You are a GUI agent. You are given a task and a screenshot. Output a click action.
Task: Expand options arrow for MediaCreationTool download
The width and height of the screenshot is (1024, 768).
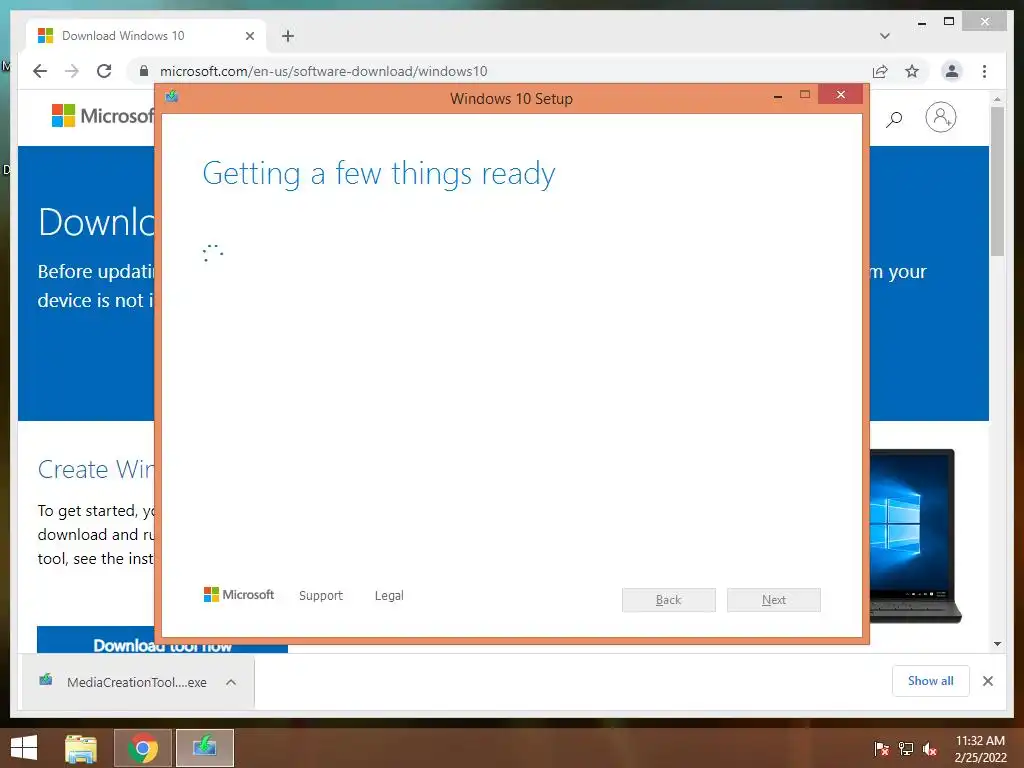click(231, 682)
